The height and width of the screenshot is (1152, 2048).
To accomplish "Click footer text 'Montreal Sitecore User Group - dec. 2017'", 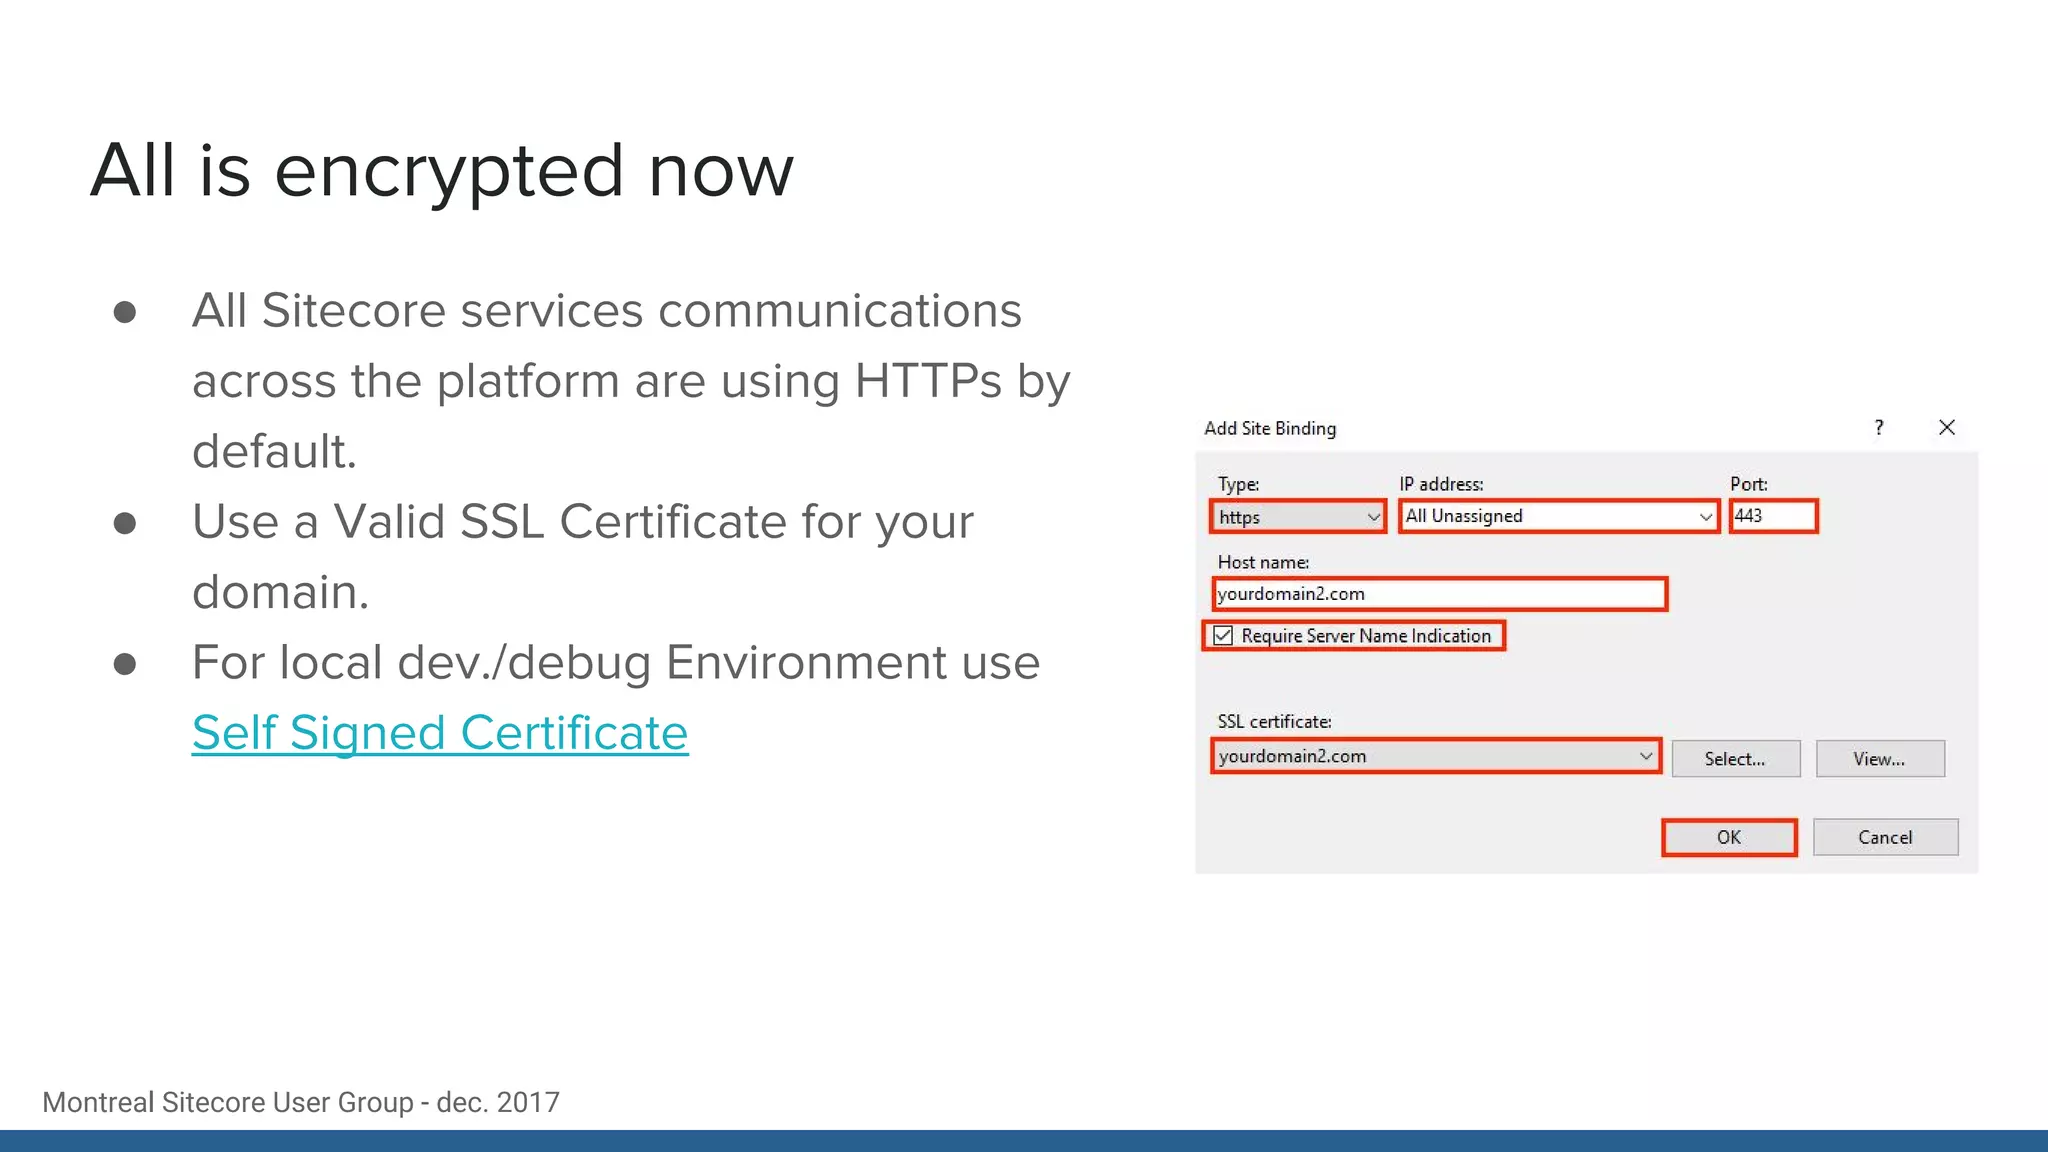I will pyautogui.click(x=301, y=1102).
